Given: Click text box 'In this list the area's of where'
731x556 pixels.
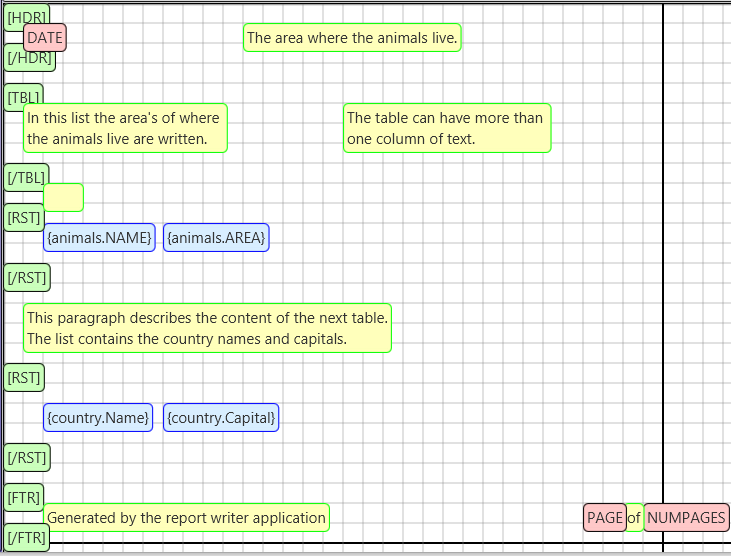Looking at the screenshot, I should 125,128.
